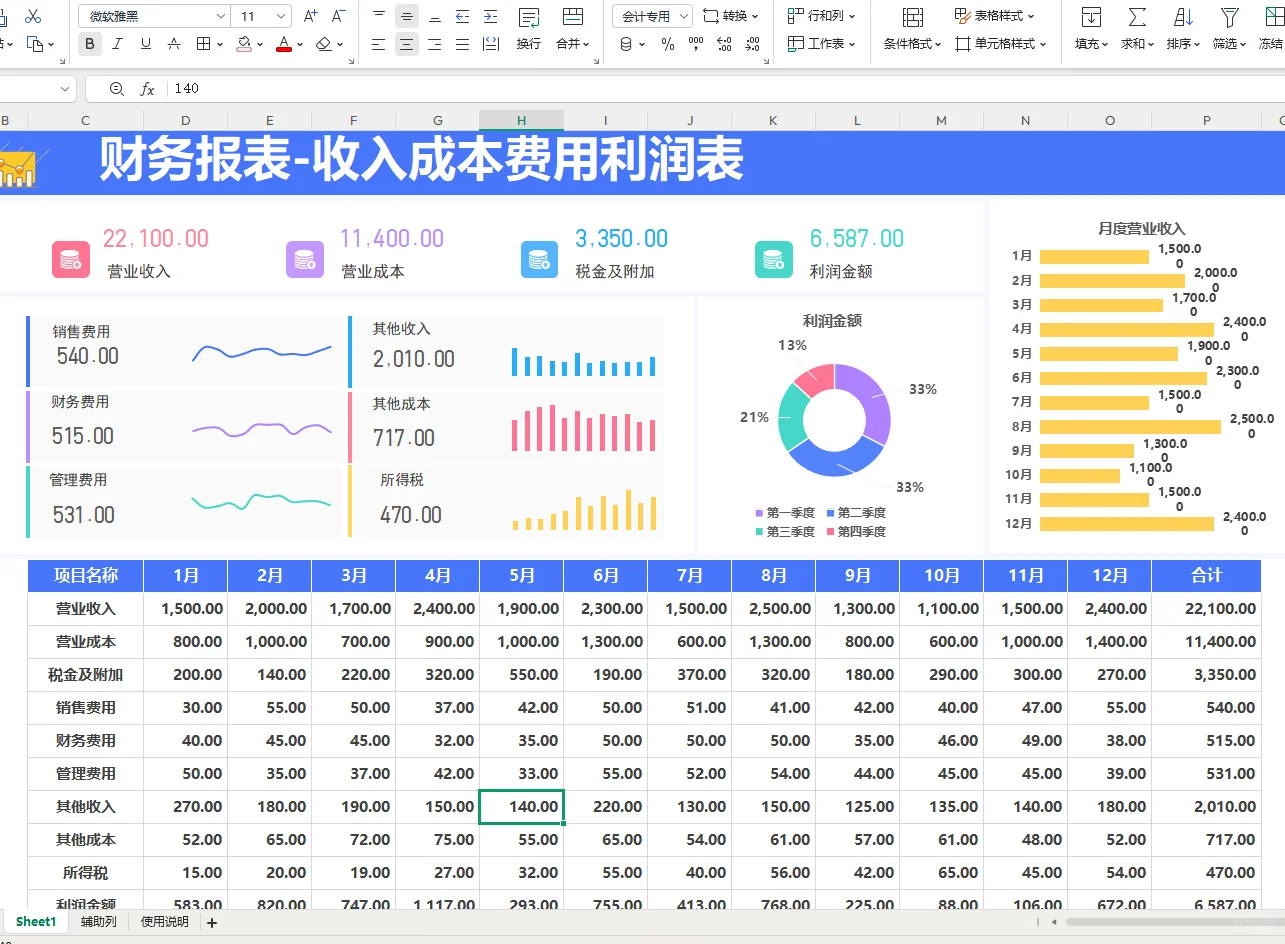Switch to the 辅助列 sheet tab
Screen dimensions: 1285x944
[99, 922]
